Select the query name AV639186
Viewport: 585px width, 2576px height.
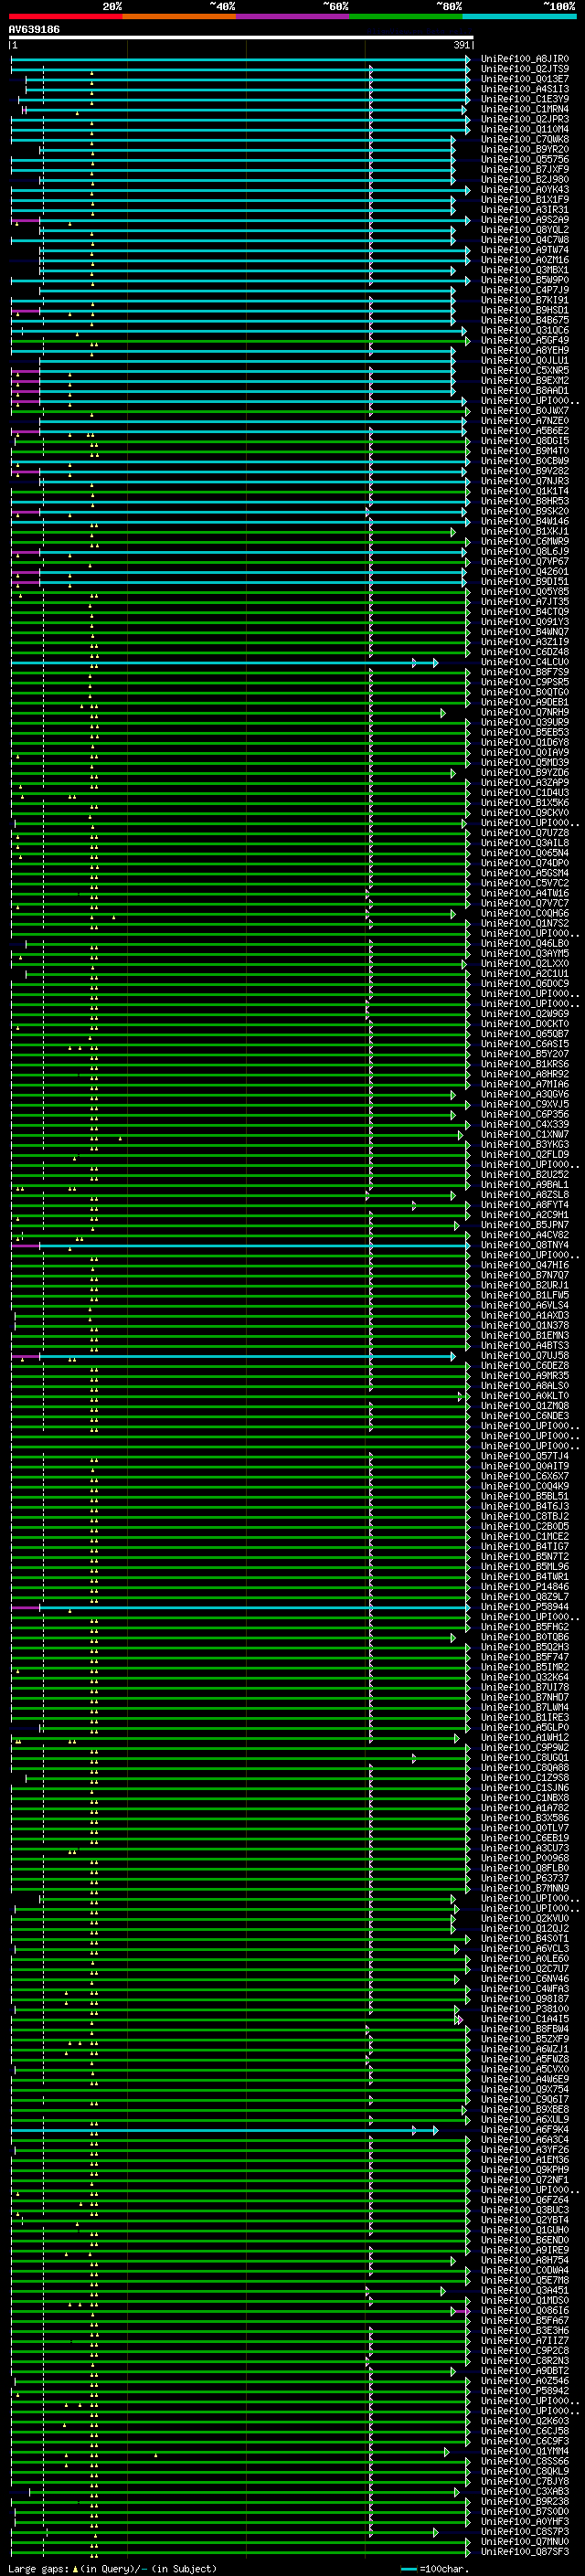[x=34, y=29]
